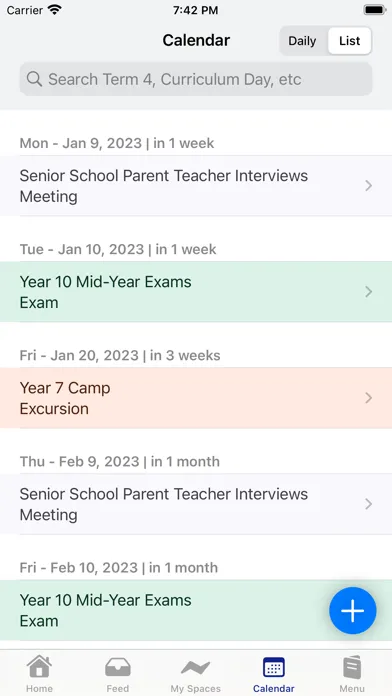Go to My Spaces icon

196,668
